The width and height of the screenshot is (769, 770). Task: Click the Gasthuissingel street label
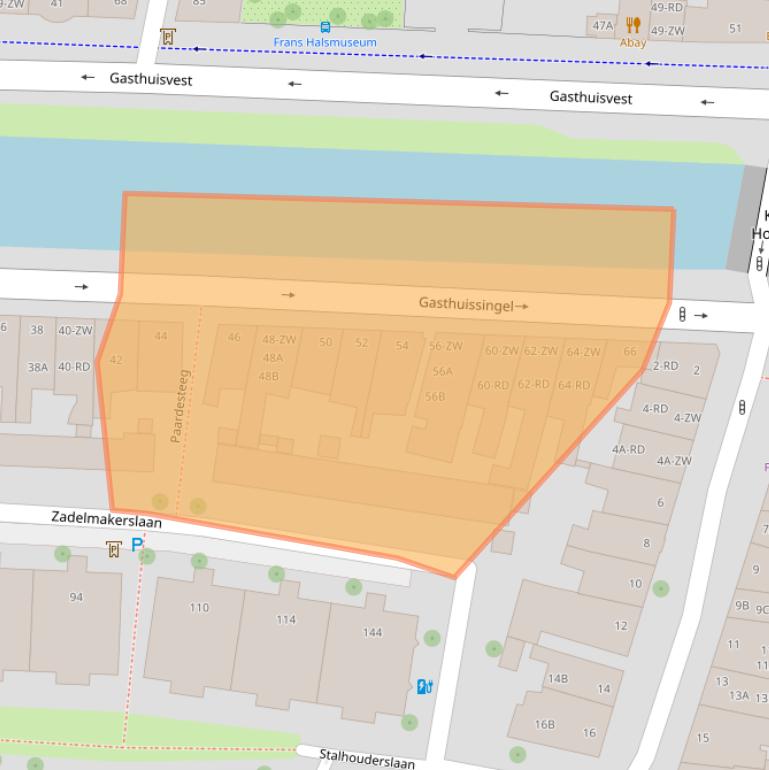(x=466, y=303)
